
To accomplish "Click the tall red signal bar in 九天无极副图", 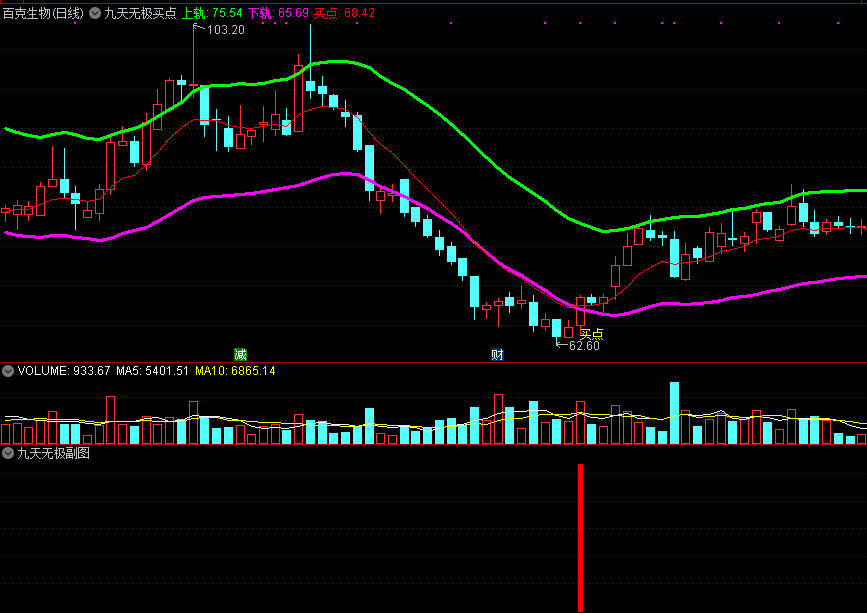I will pyautogui.click(x=581, y=537).
